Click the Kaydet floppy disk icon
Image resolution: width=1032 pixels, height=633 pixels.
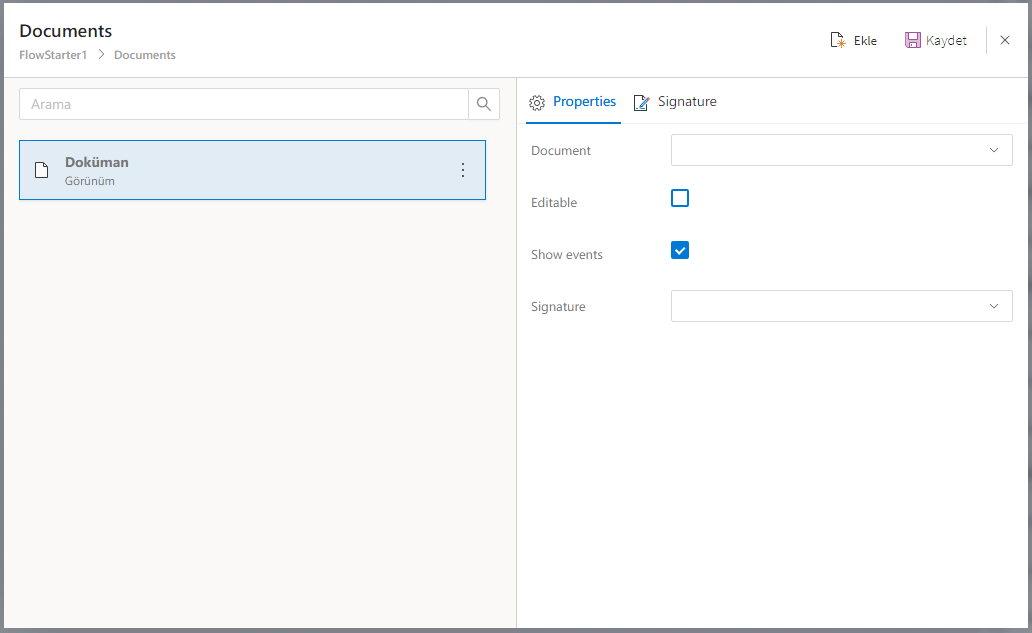pos(913,41)
